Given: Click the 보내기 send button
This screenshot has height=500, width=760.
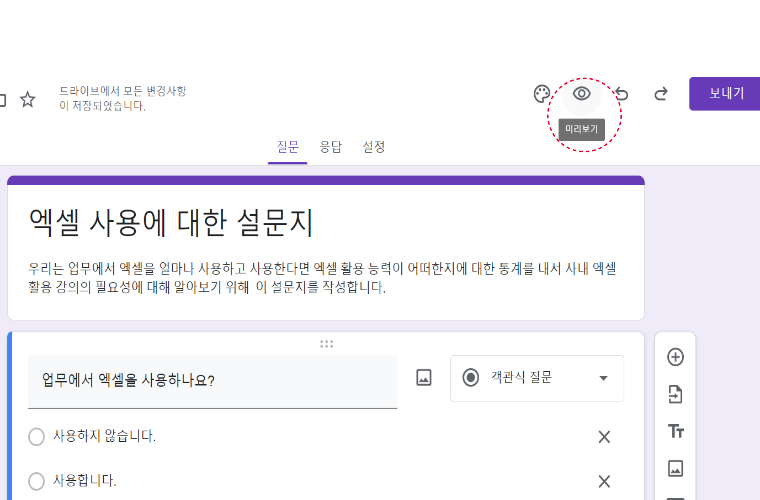Looking at the screenshot, I should click(725, 94).
